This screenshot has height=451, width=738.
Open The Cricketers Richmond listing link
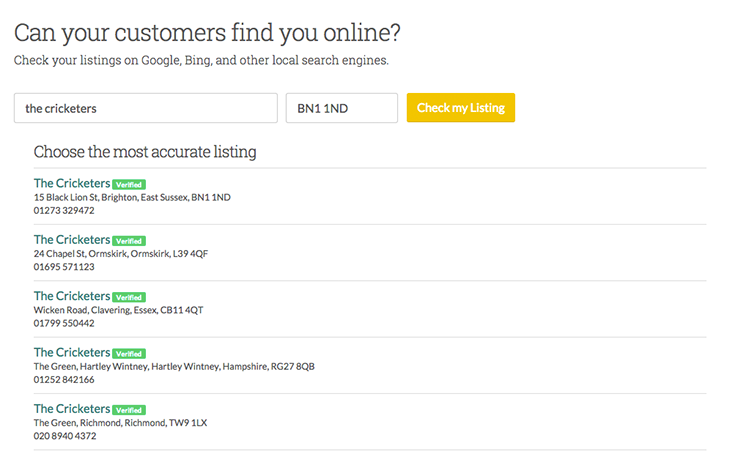(x=72, y=409)
